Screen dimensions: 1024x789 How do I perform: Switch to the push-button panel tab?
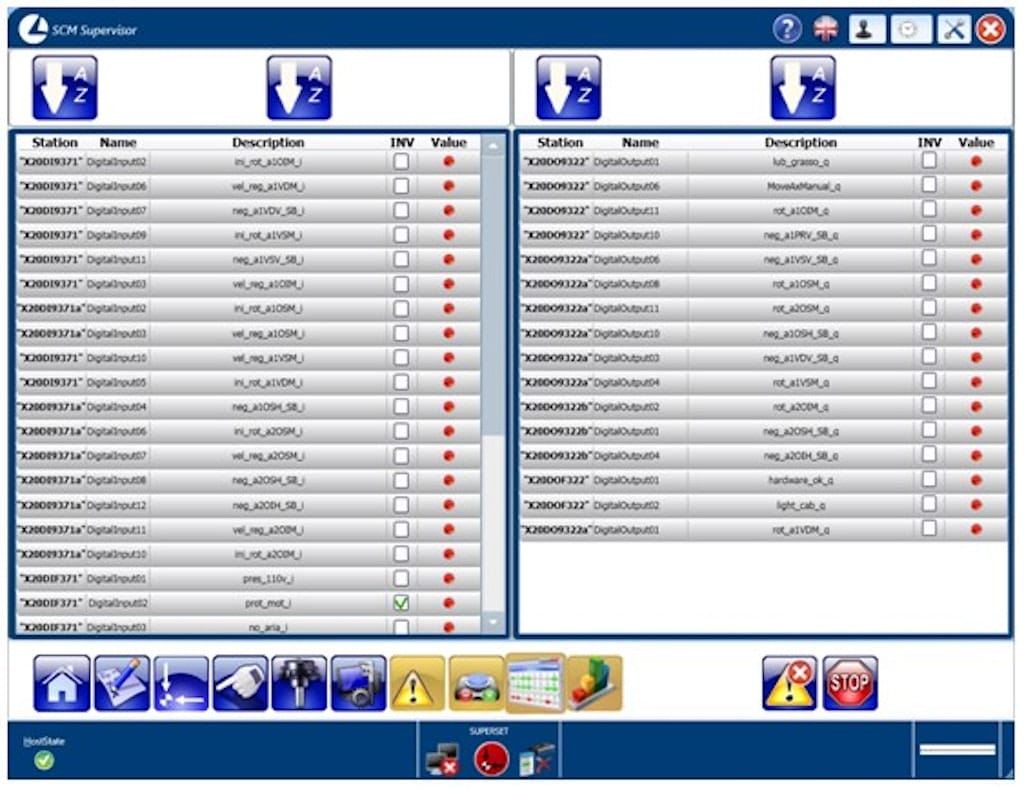[x=476, y=684]
